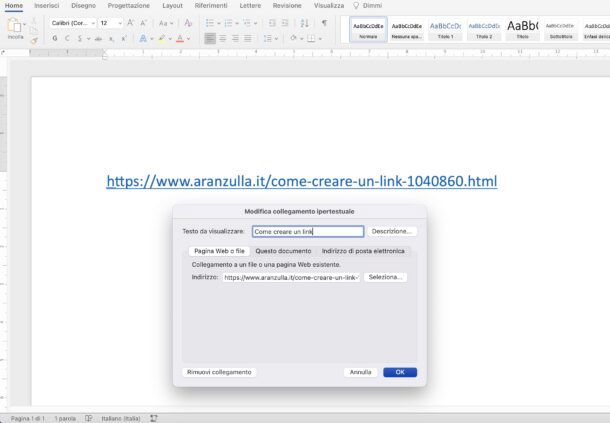Click Dimmi lightbulb search

click(x=367, y=6)
